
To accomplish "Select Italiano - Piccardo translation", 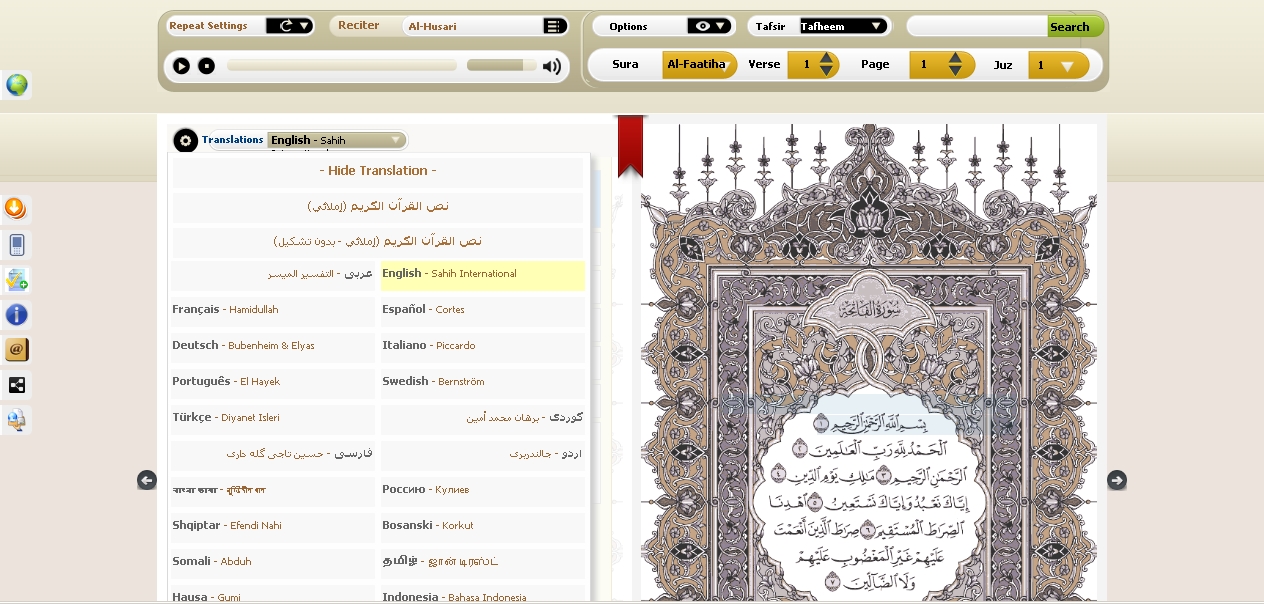I will point(482,346).
